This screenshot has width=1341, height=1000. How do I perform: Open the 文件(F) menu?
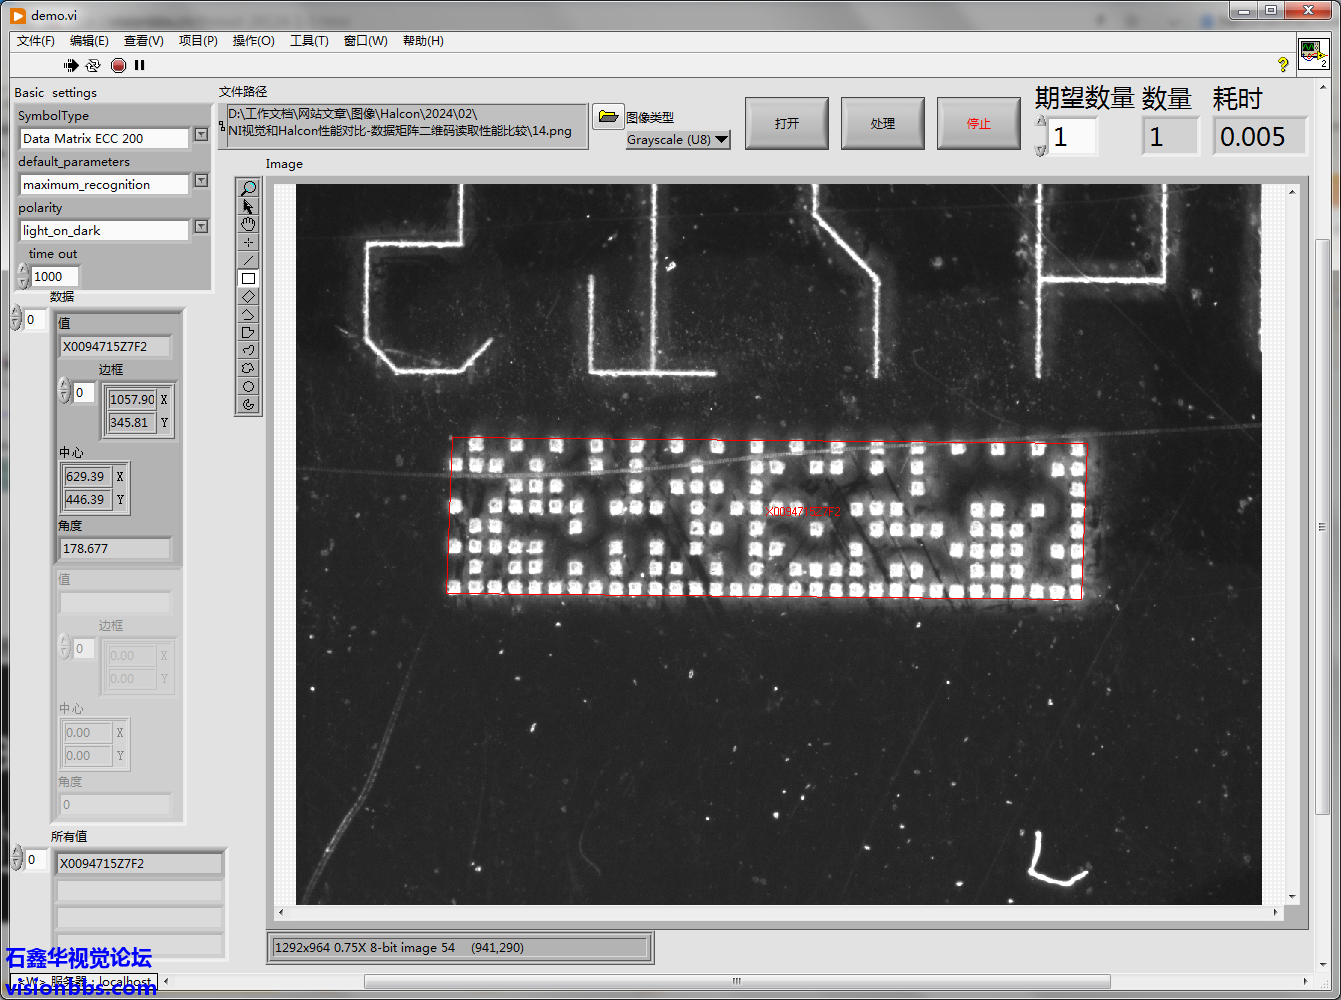[35, 41]
